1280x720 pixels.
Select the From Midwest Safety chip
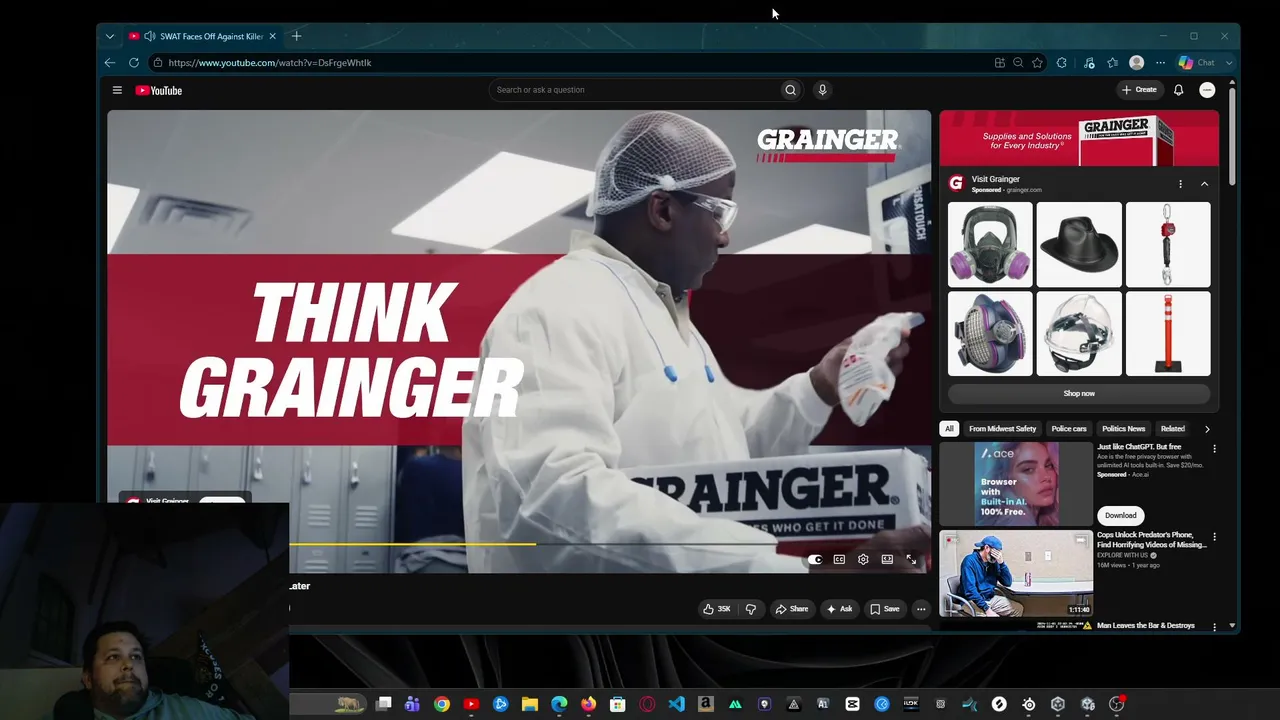point(1002,429)
